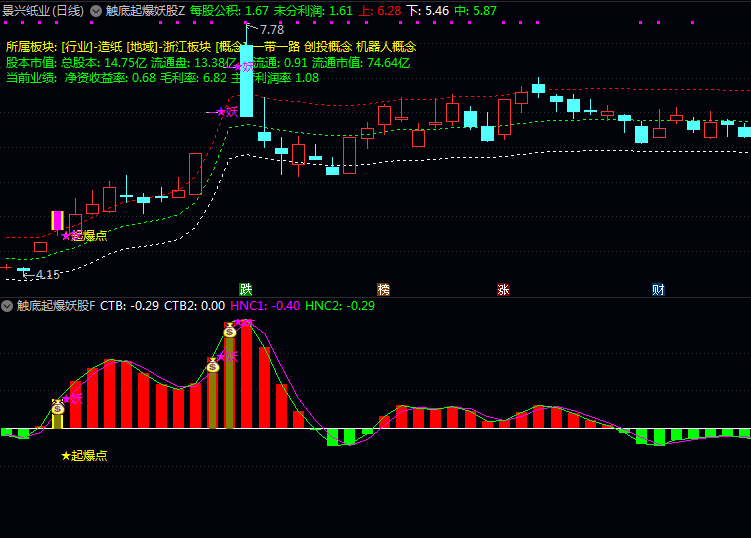Click the blue 财 marker icon
The image size is (751, 538).
click(658, 289)
